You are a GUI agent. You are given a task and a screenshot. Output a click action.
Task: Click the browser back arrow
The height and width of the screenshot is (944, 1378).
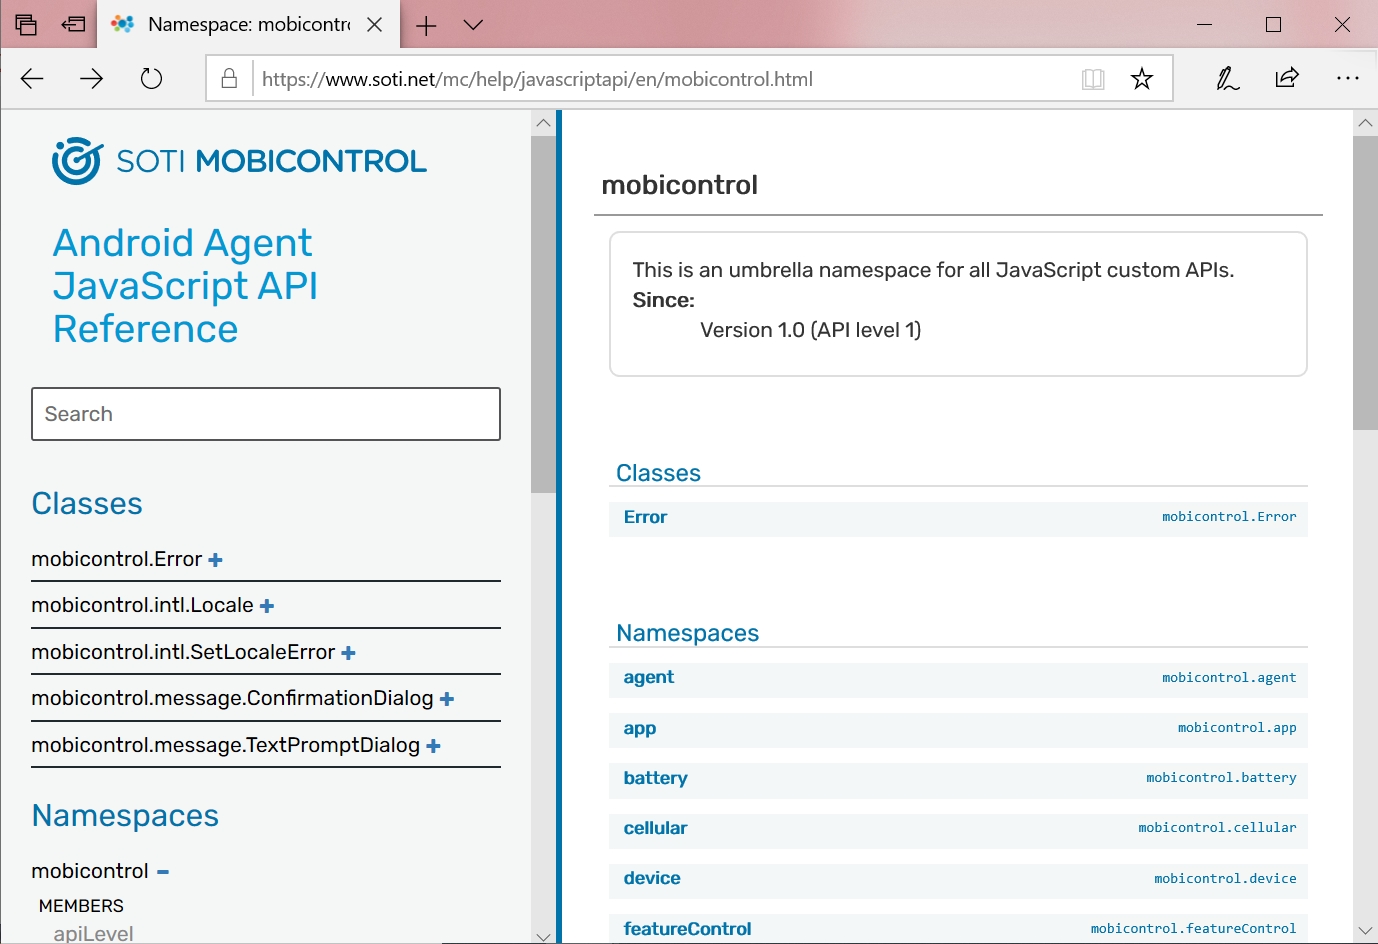point(32,79)
